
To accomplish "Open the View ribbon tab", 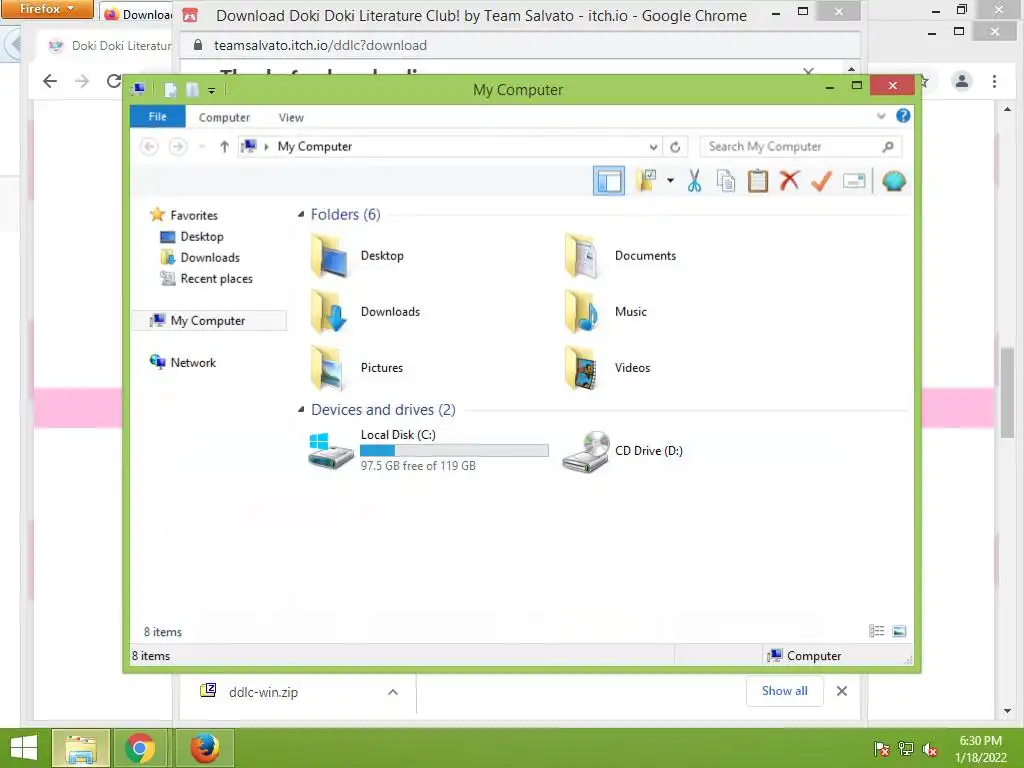I will click(x=291, y=118).
